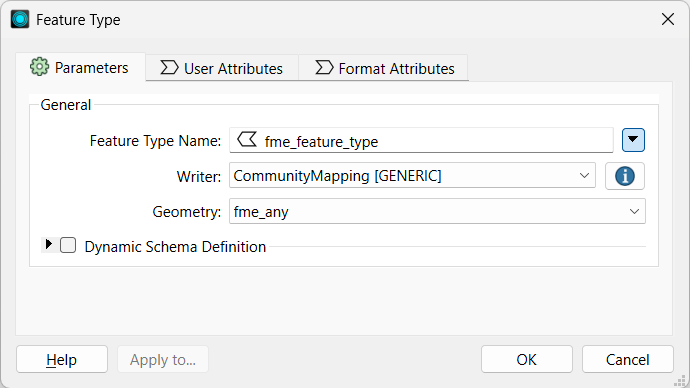The height and width of the screenshot is (388, 690).
Task: Click the FME app icon in title bar
Action: click(x=20, y=19)
